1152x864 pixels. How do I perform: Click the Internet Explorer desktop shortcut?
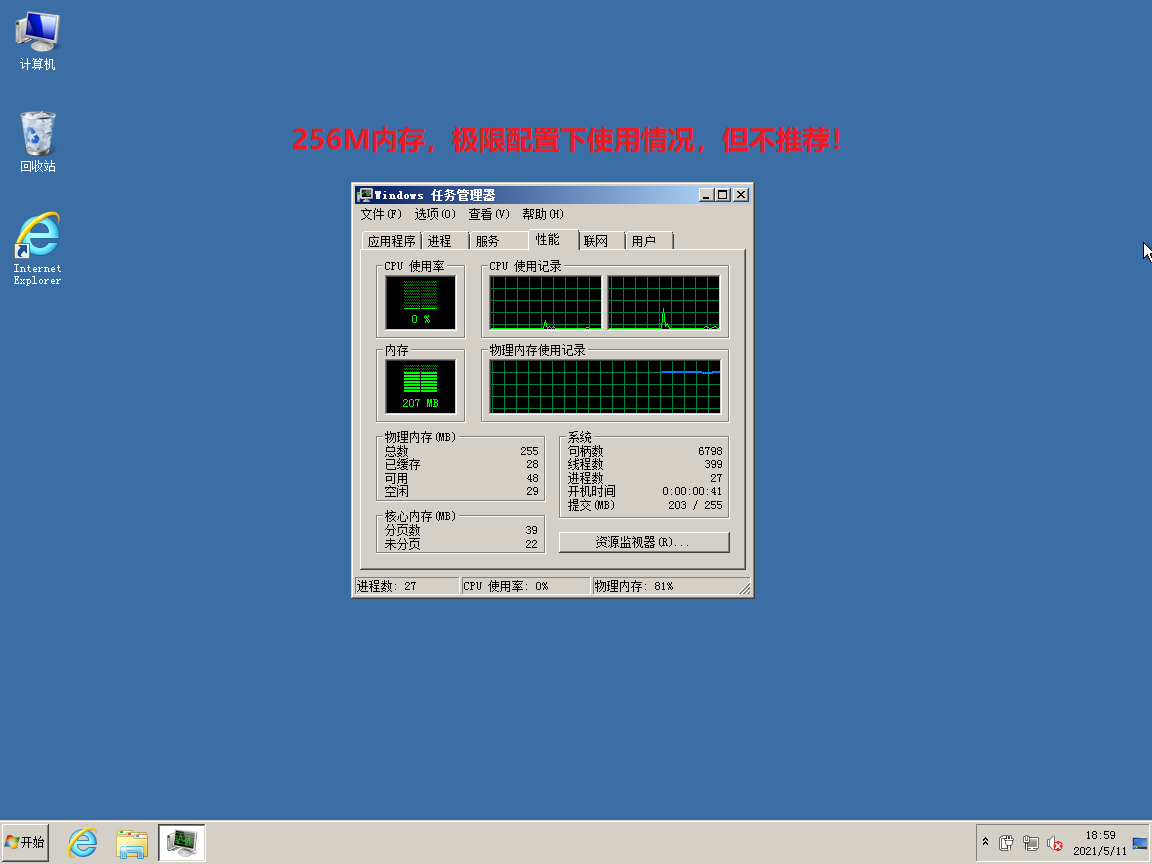37,246
